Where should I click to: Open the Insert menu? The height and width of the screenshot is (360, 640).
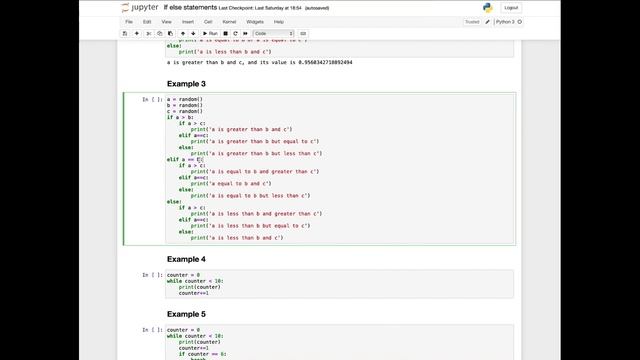point(188,22)
